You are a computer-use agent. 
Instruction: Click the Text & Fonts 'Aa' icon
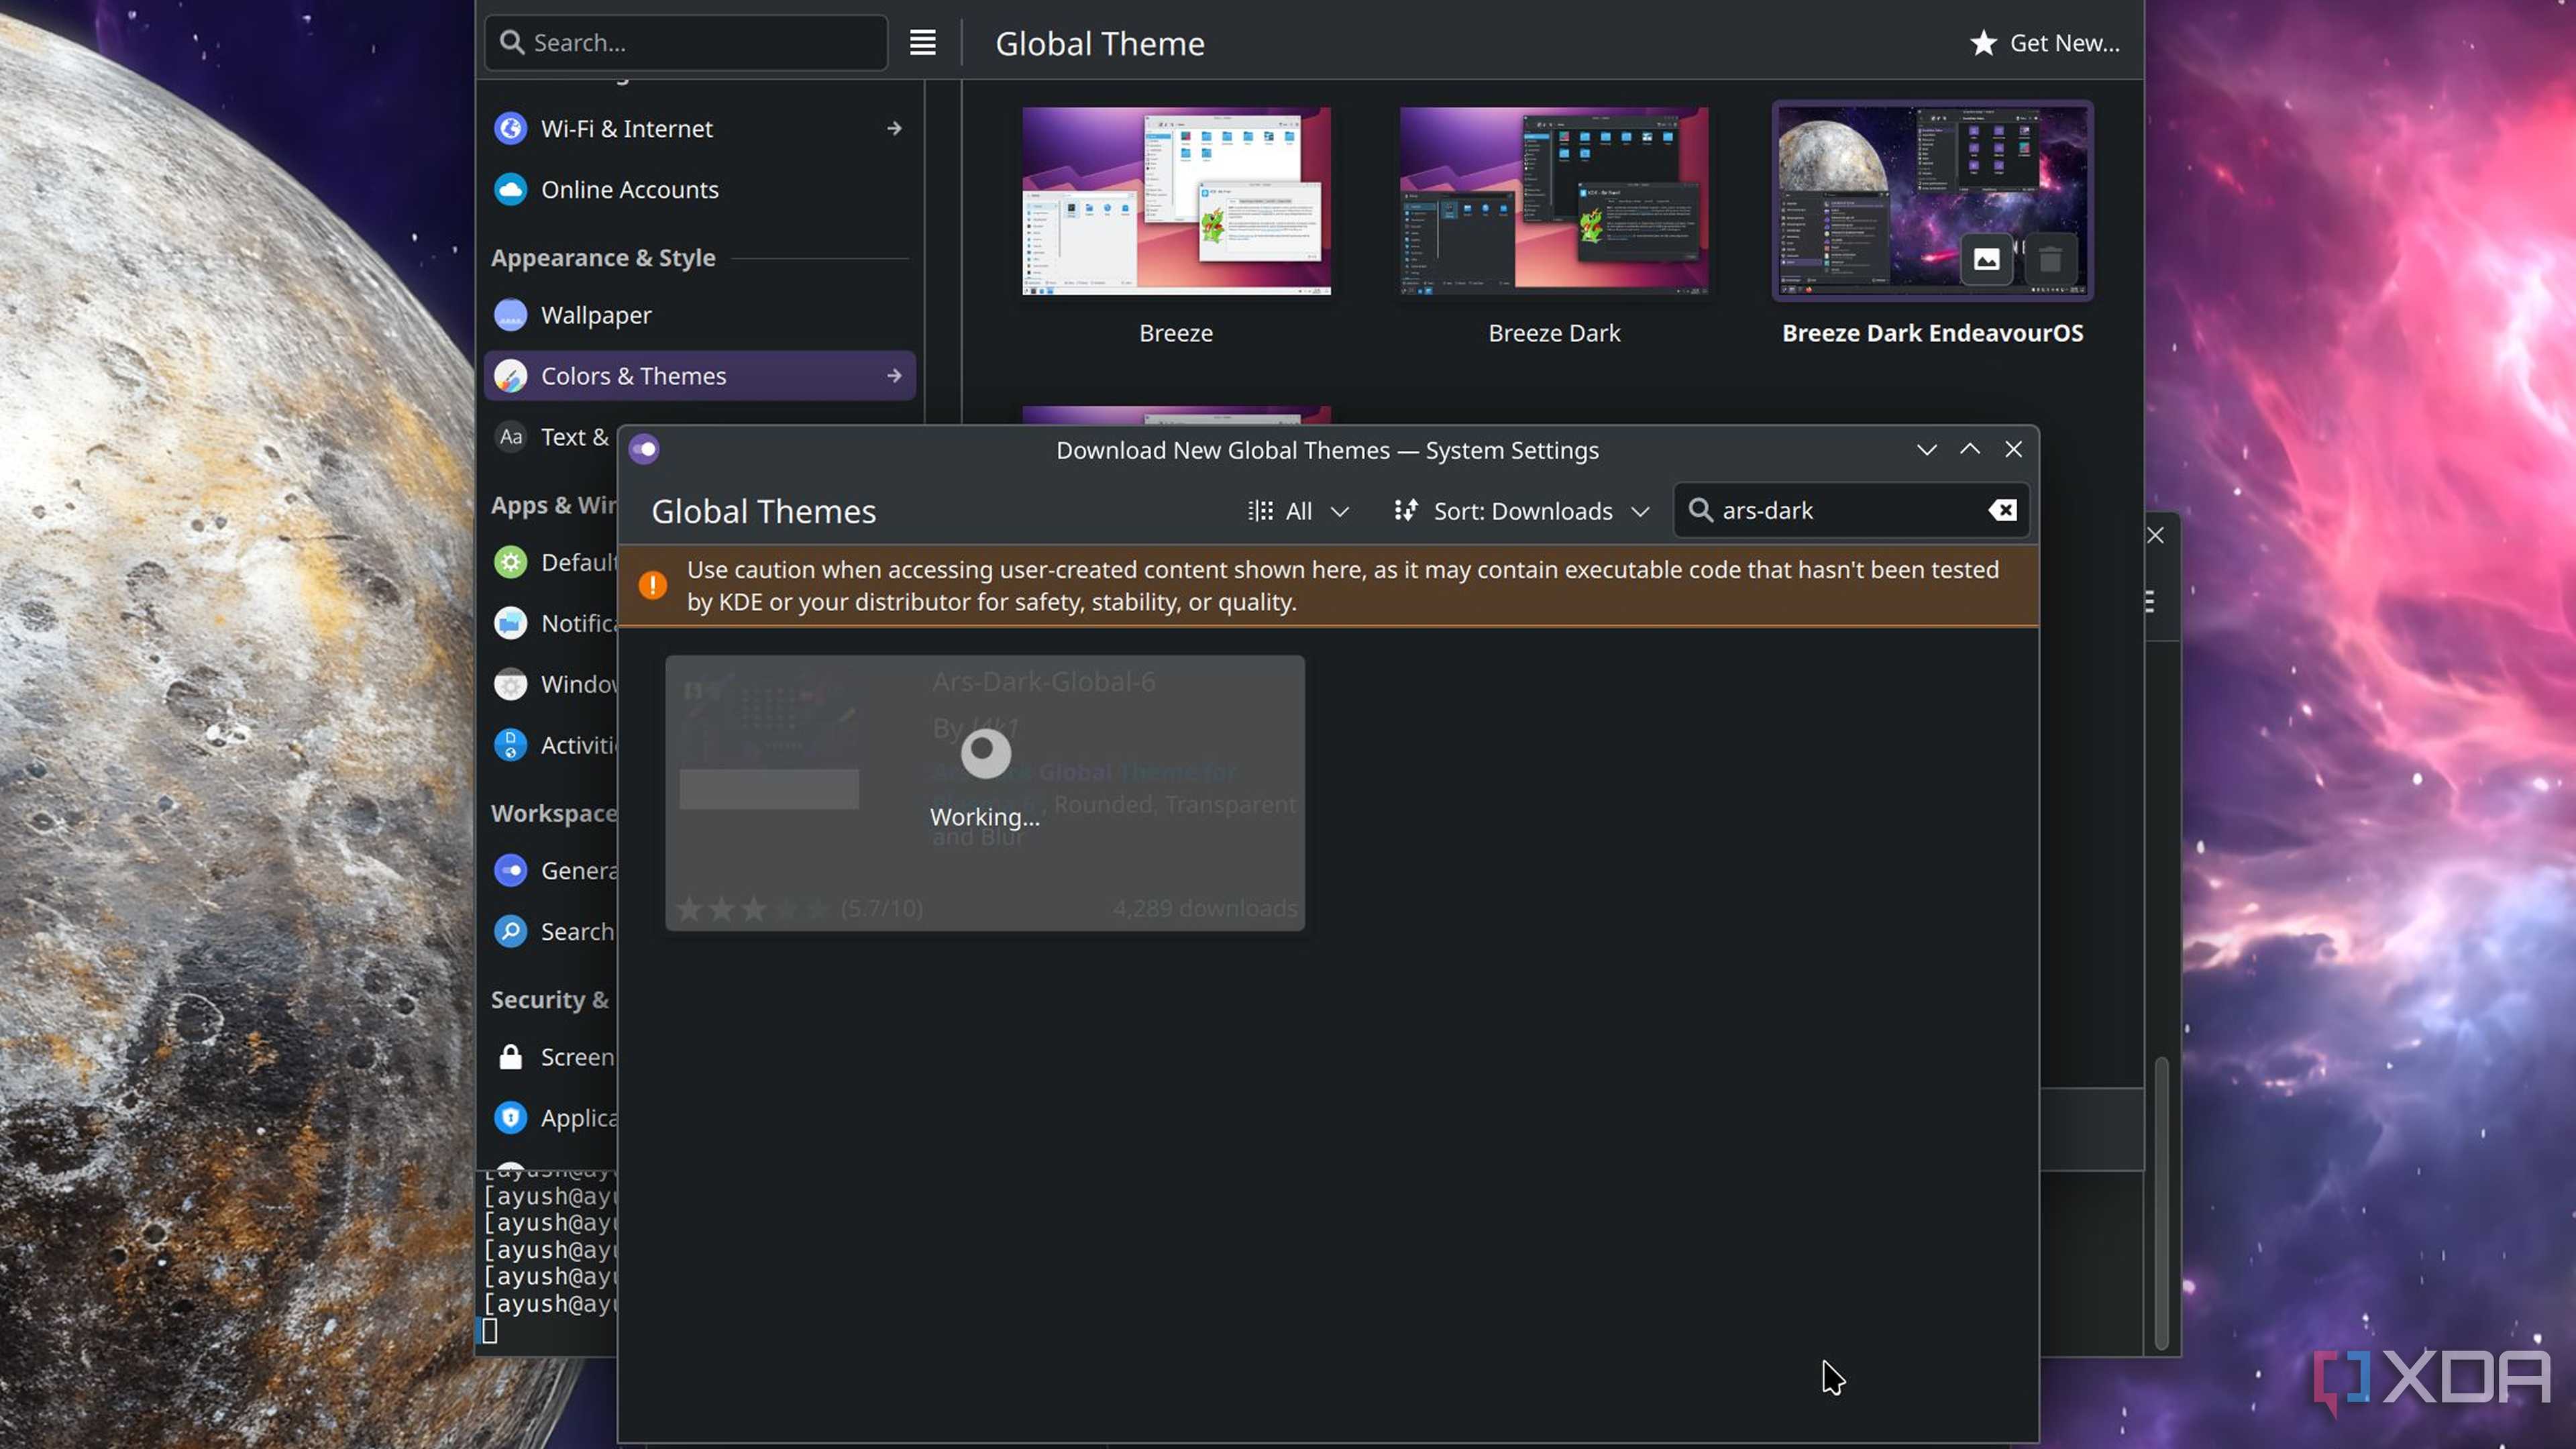coord(510,437)
